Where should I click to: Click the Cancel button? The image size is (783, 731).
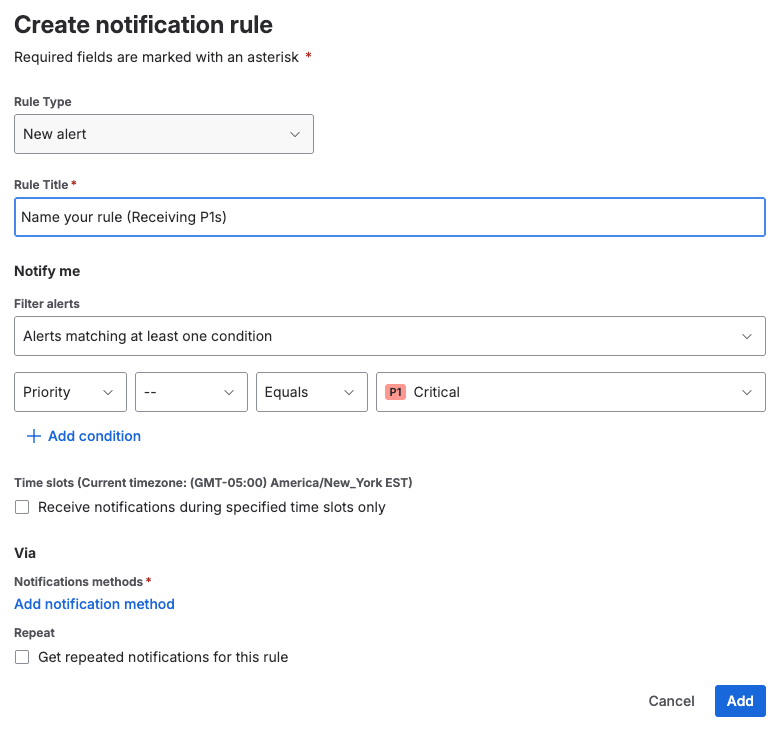click(x=671, y=701)
